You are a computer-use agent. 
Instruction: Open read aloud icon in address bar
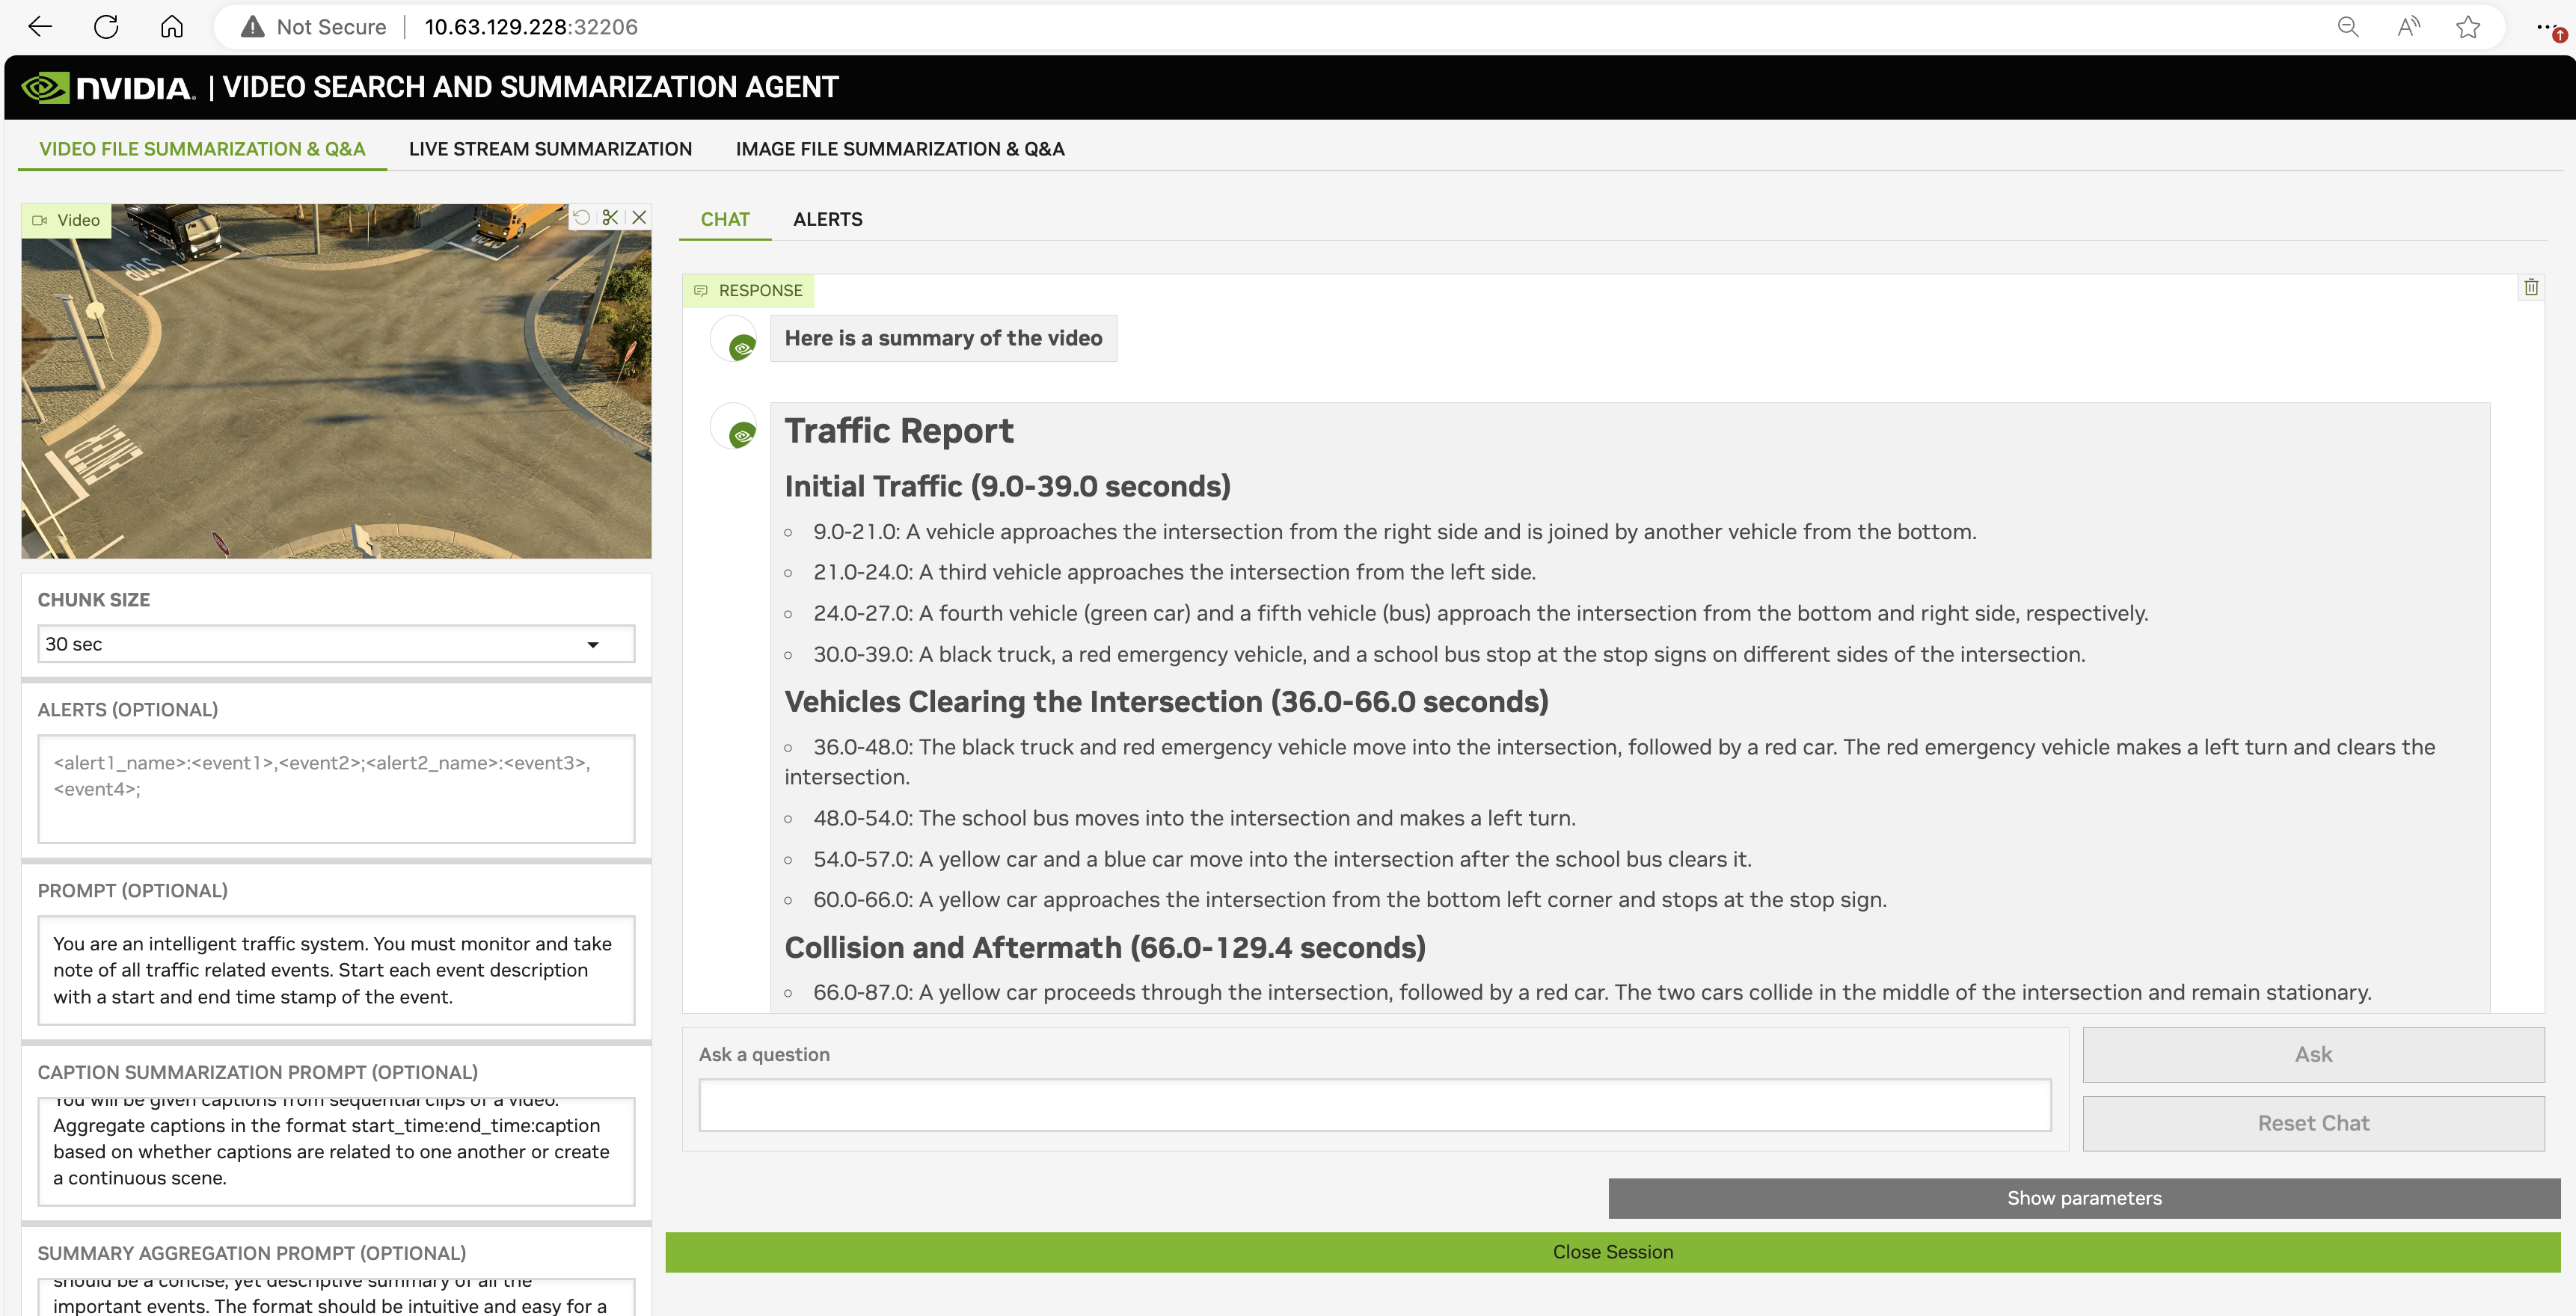tap(2408, 27)
